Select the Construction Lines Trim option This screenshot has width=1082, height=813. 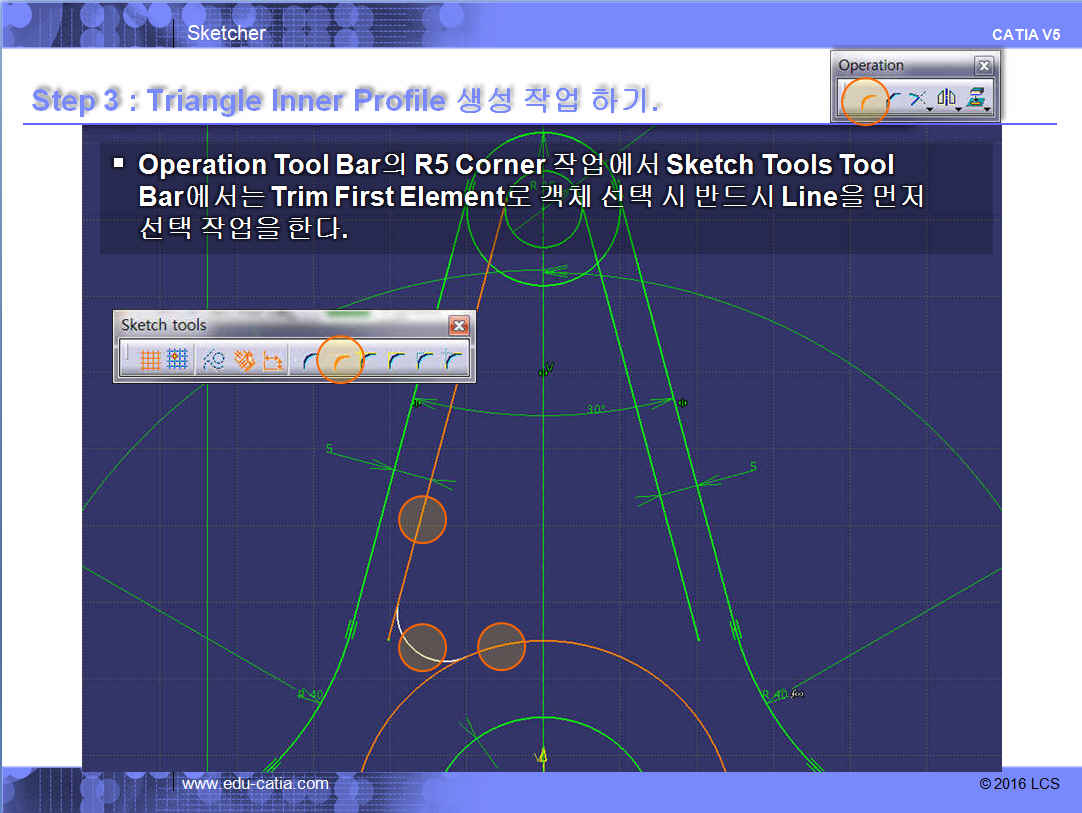click(426, 361)
